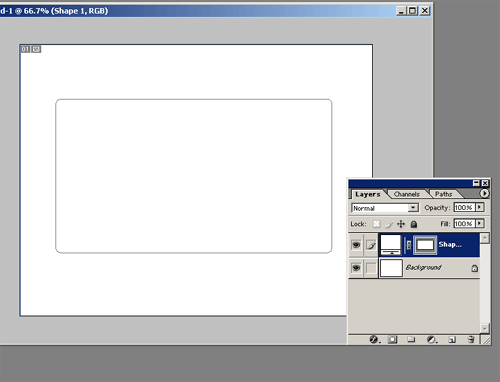The width and height of the screenshot is (500, 382).
Task: Select the Shape 1 vector mask thumbnail
Action: [x=425, y=245]
